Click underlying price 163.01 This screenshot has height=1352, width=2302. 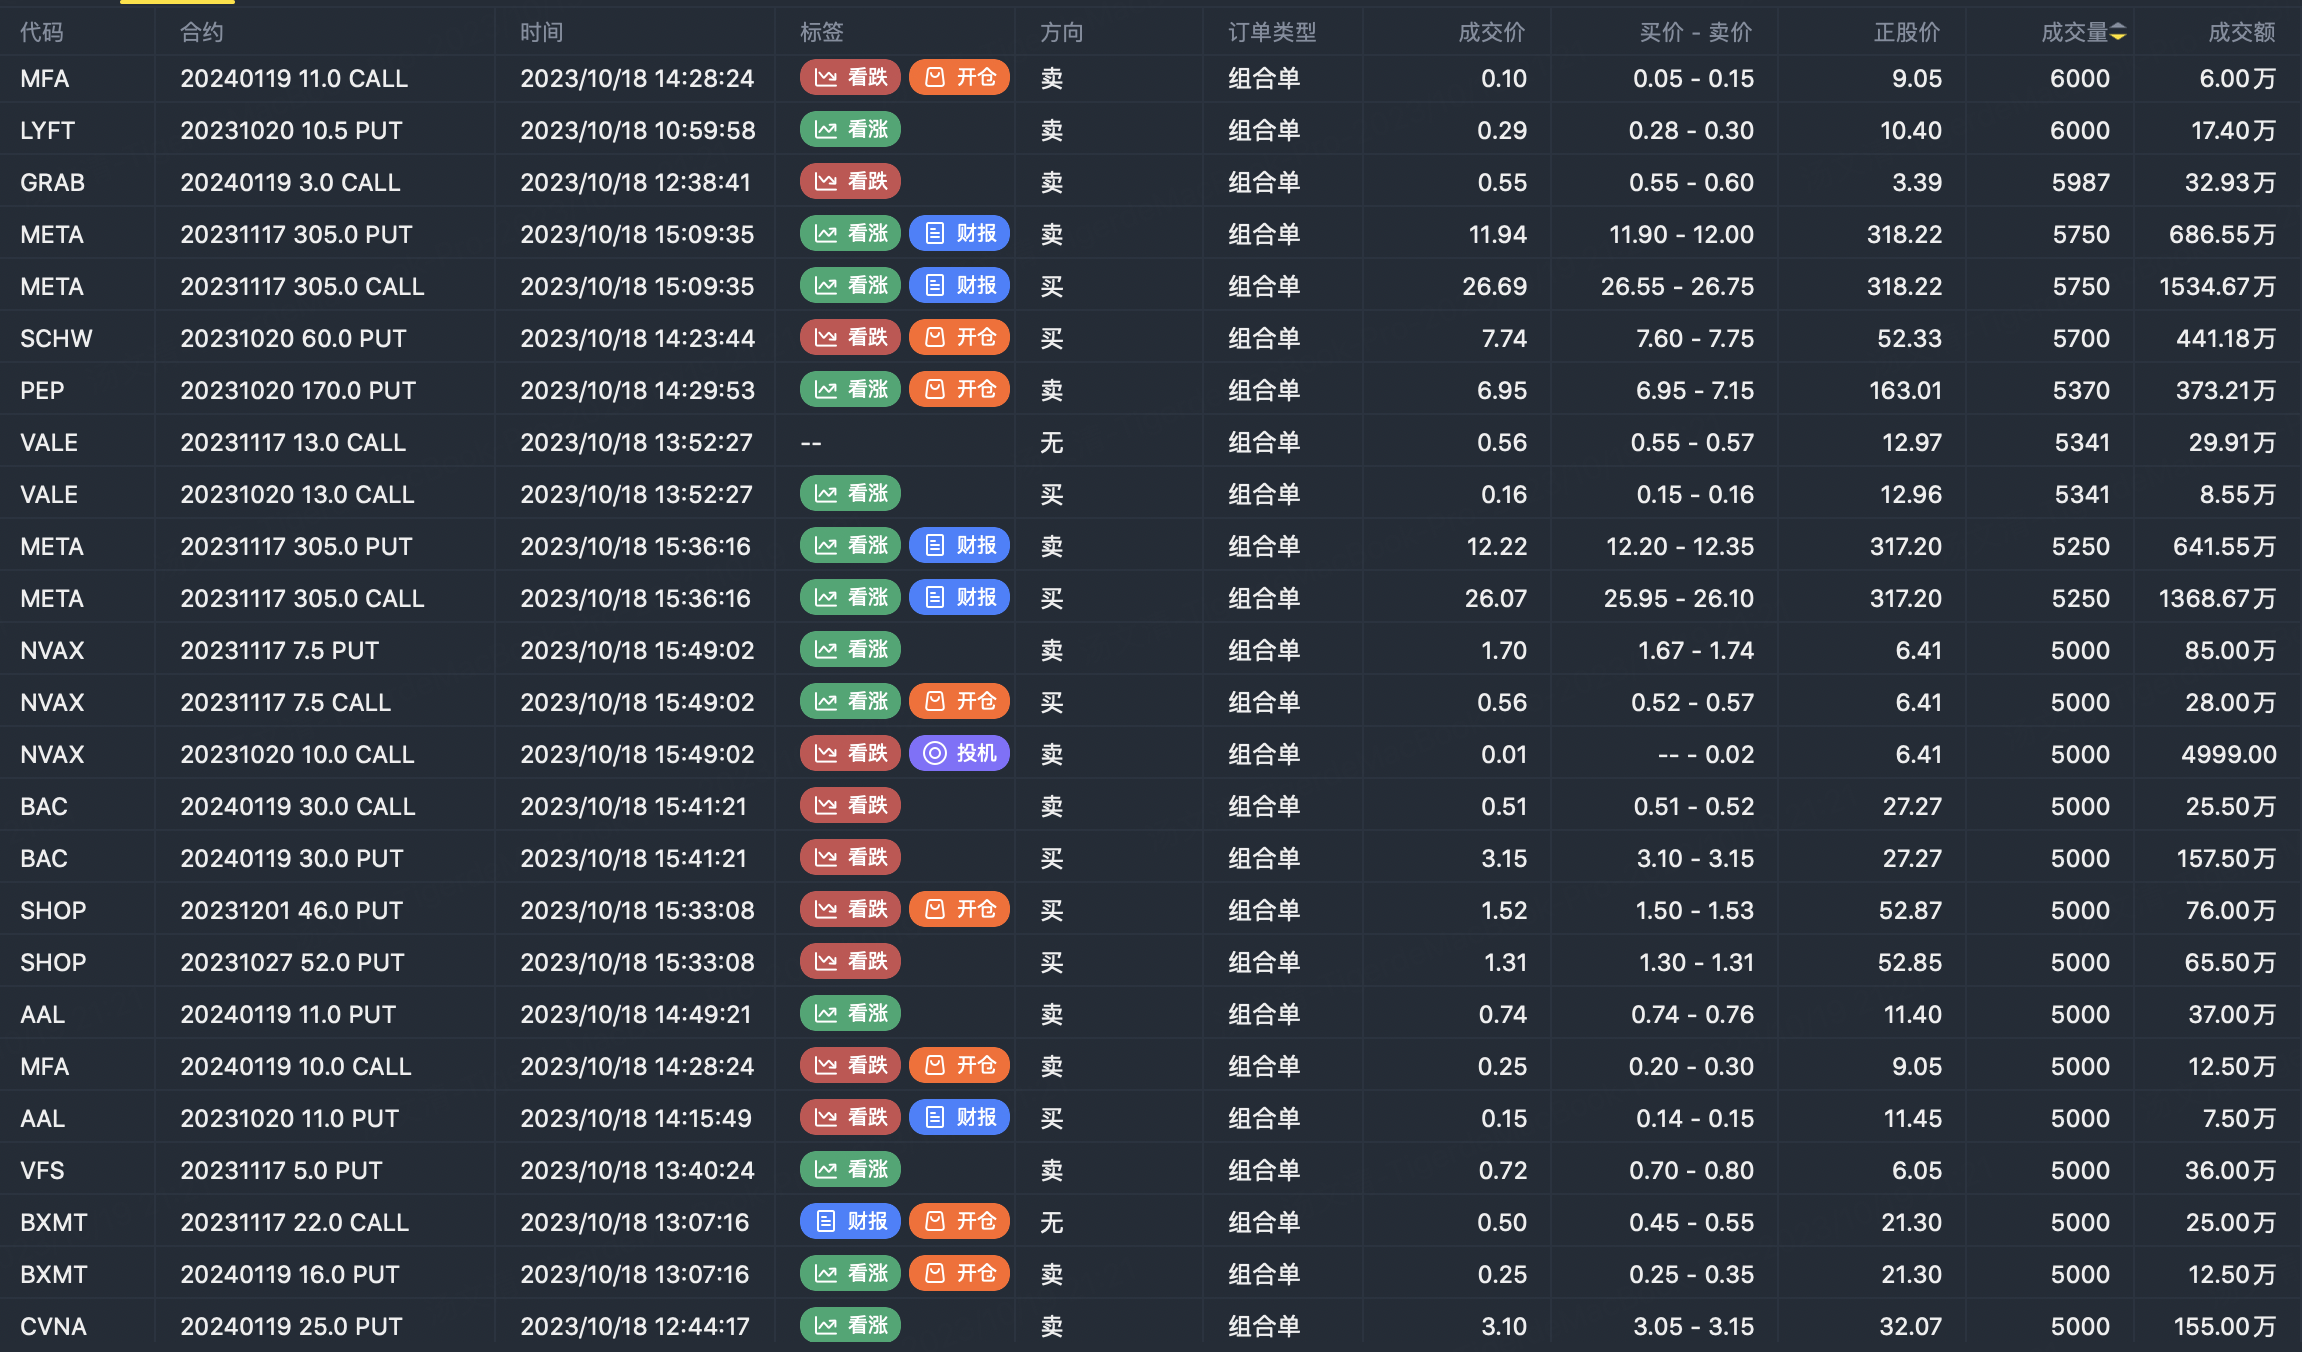1906,391
